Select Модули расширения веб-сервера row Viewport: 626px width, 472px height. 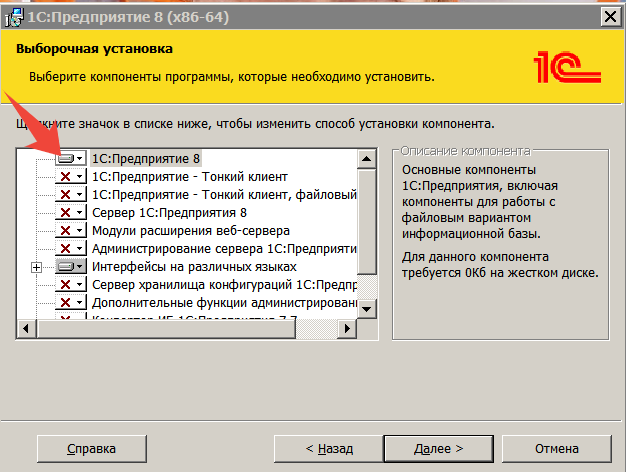click(x=191, y=230)
